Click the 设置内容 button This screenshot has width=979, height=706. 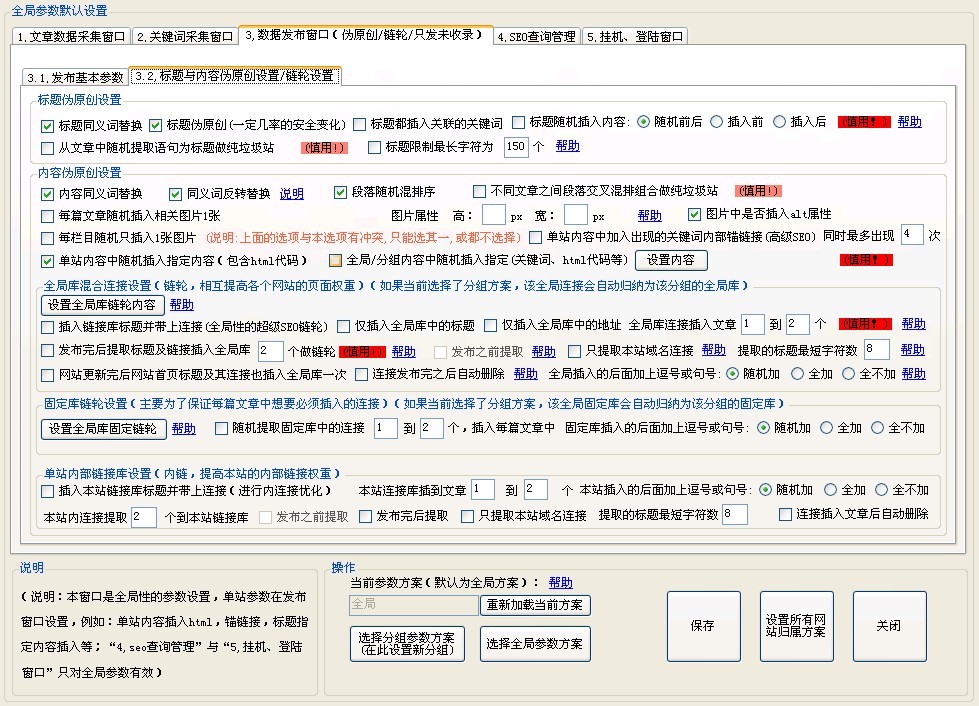pyautogui.click(x=671, y=260)
